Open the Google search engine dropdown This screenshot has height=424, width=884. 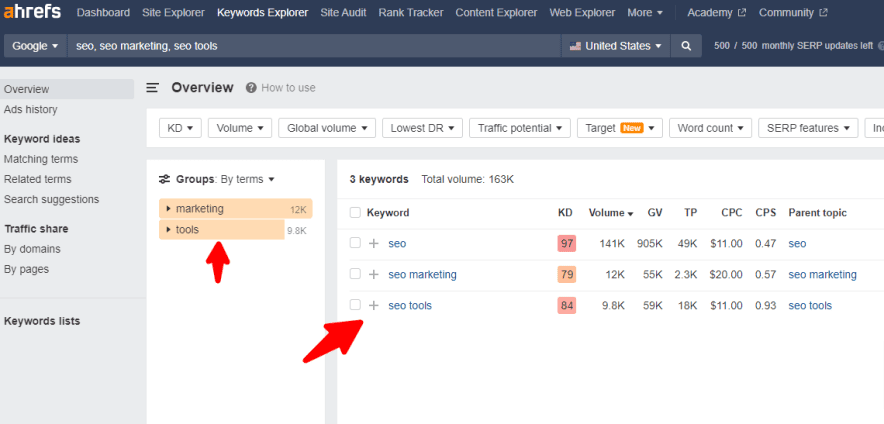tap(35, 46)
